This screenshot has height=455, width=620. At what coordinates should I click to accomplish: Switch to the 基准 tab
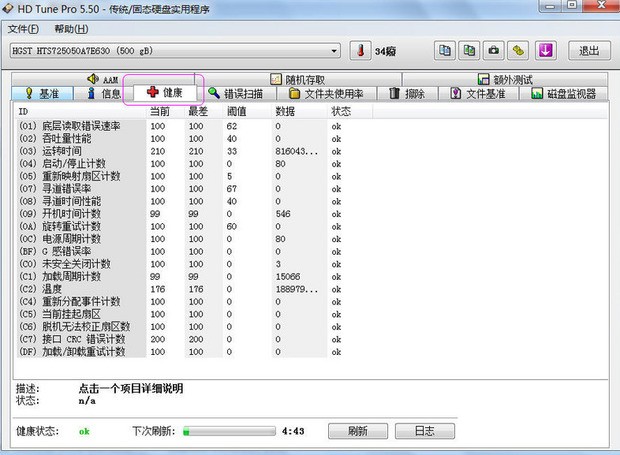coord(43,94)
